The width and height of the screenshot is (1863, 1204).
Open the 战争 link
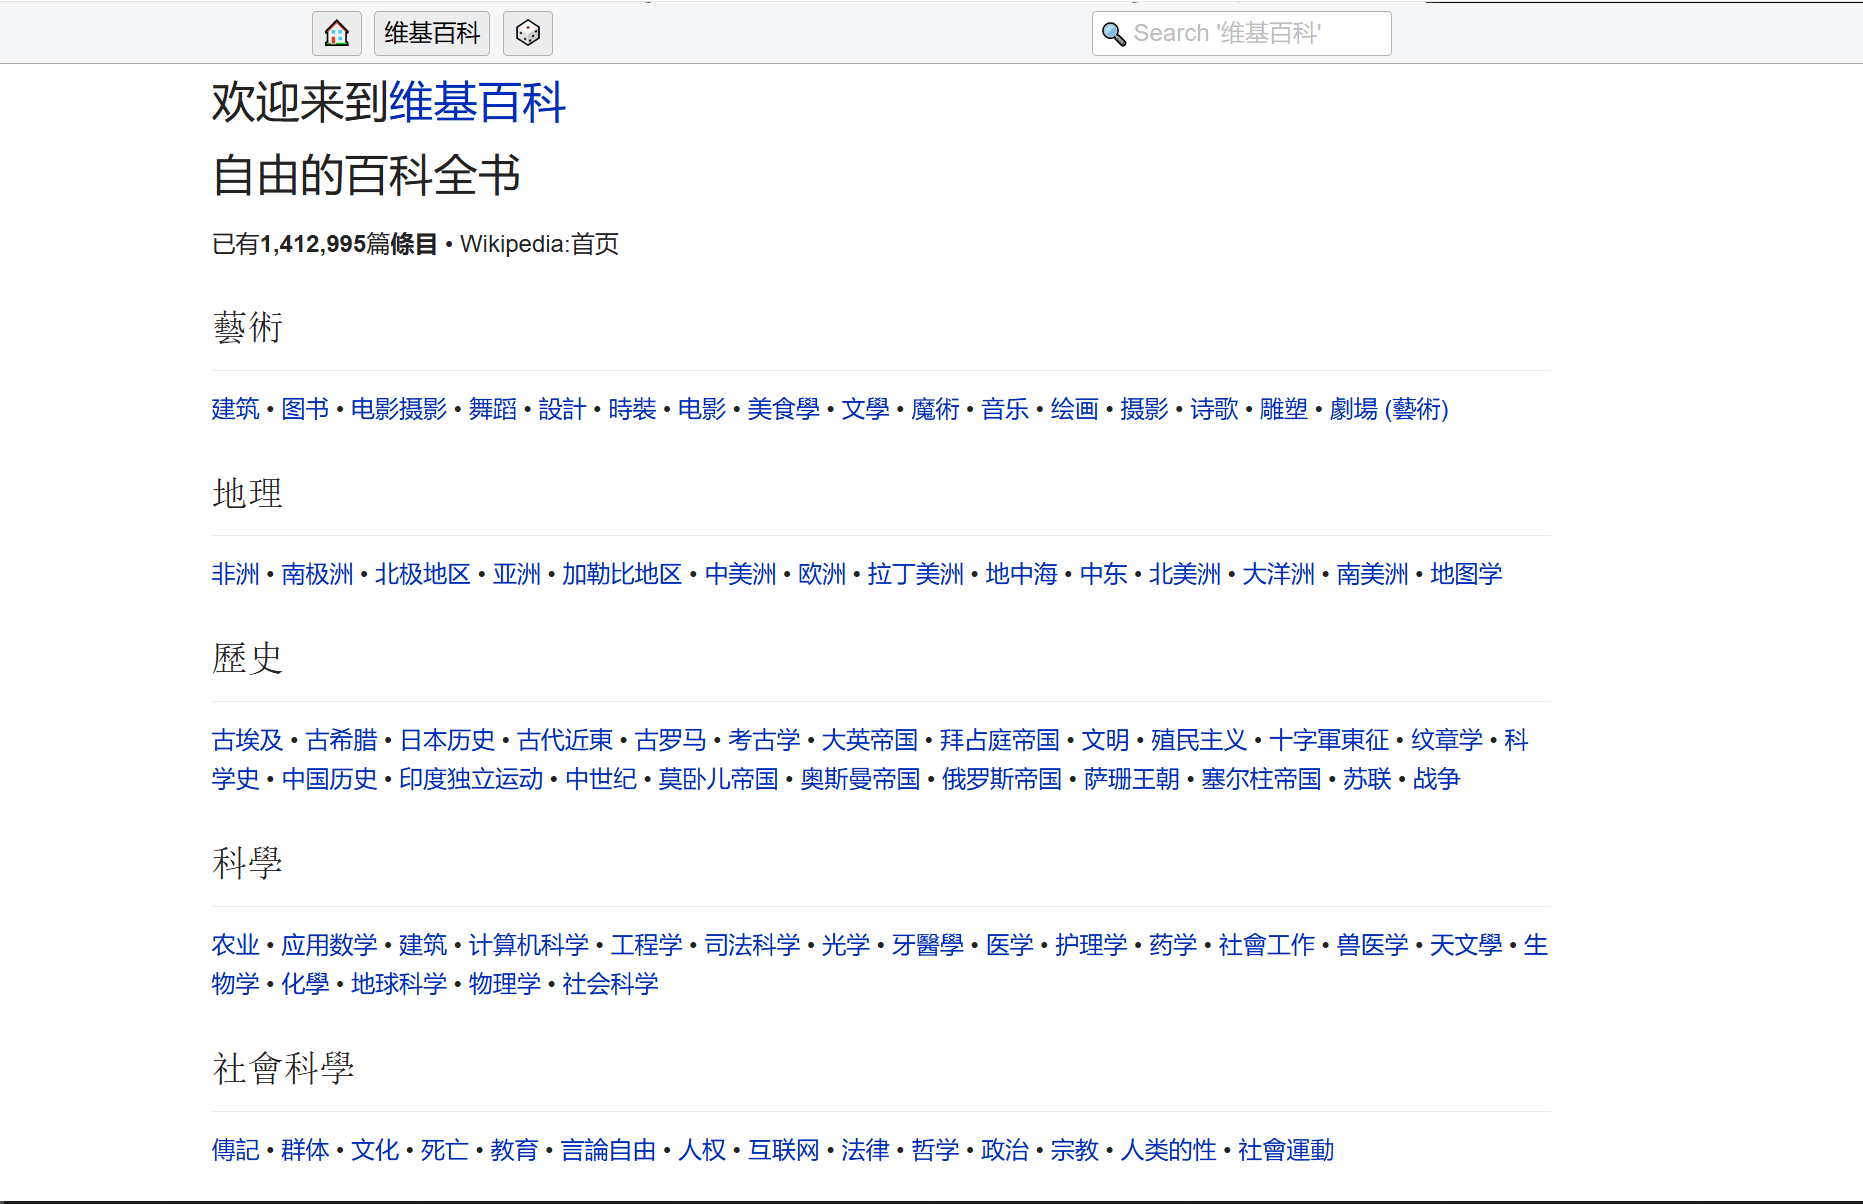coord(1437,779)
